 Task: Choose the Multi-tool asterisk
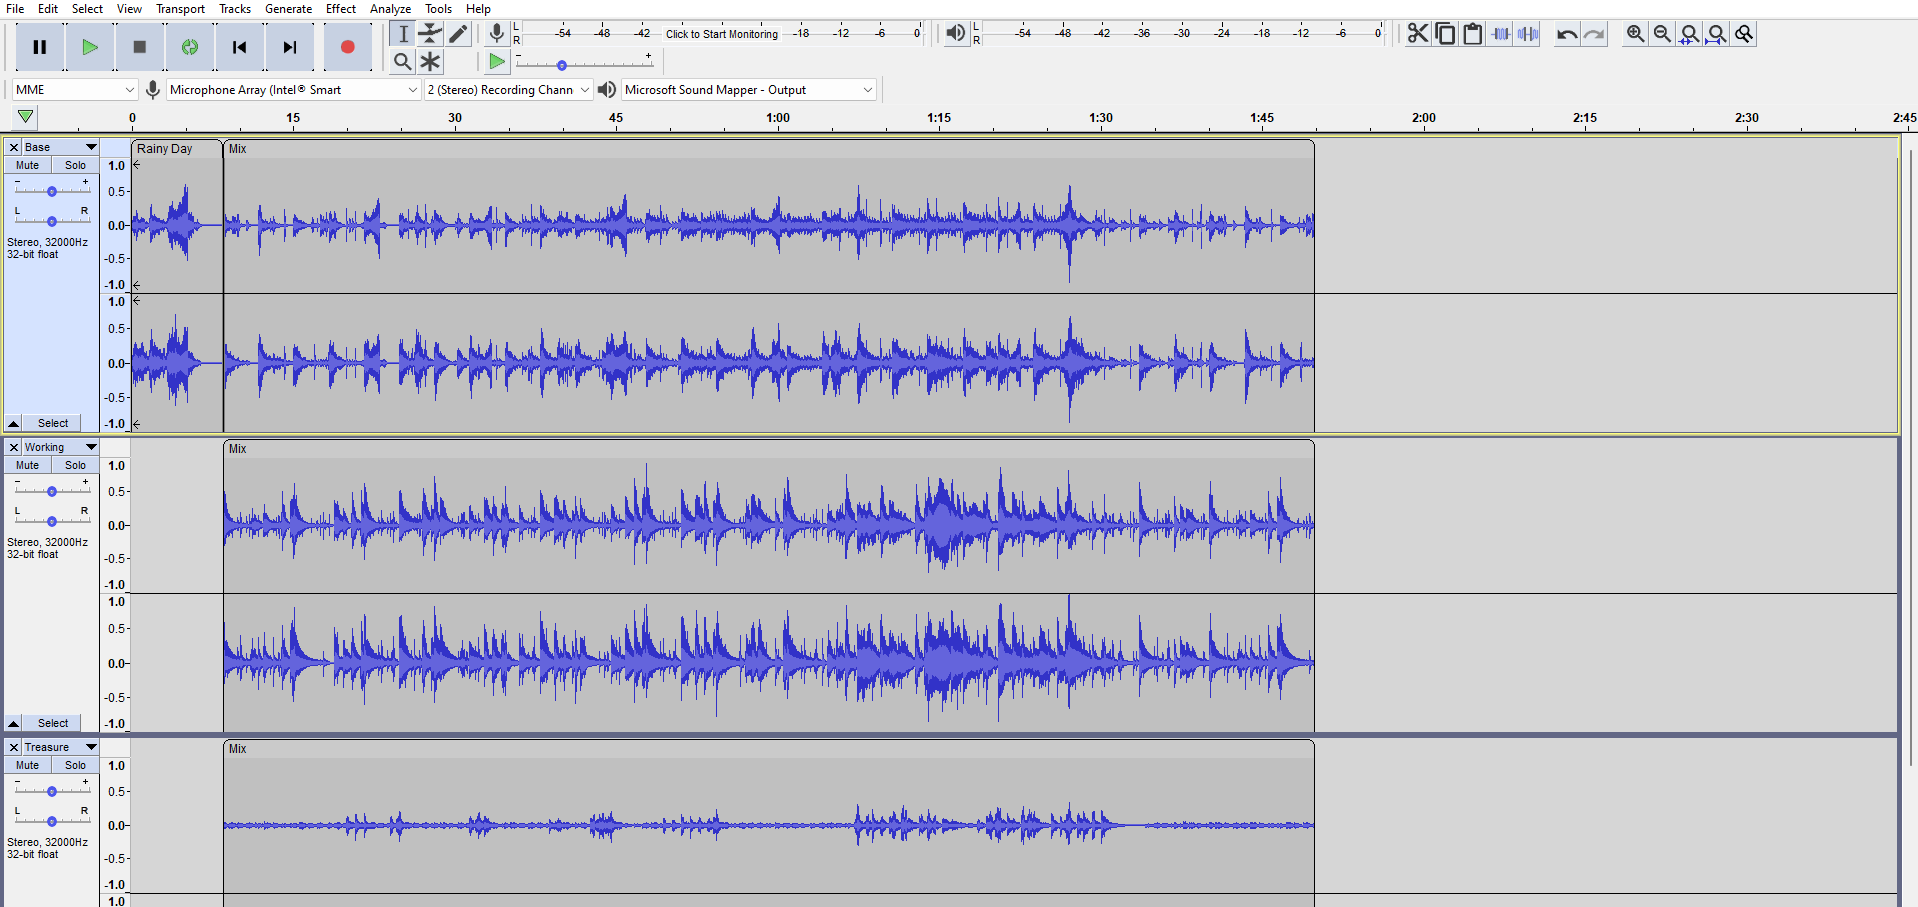430,61
